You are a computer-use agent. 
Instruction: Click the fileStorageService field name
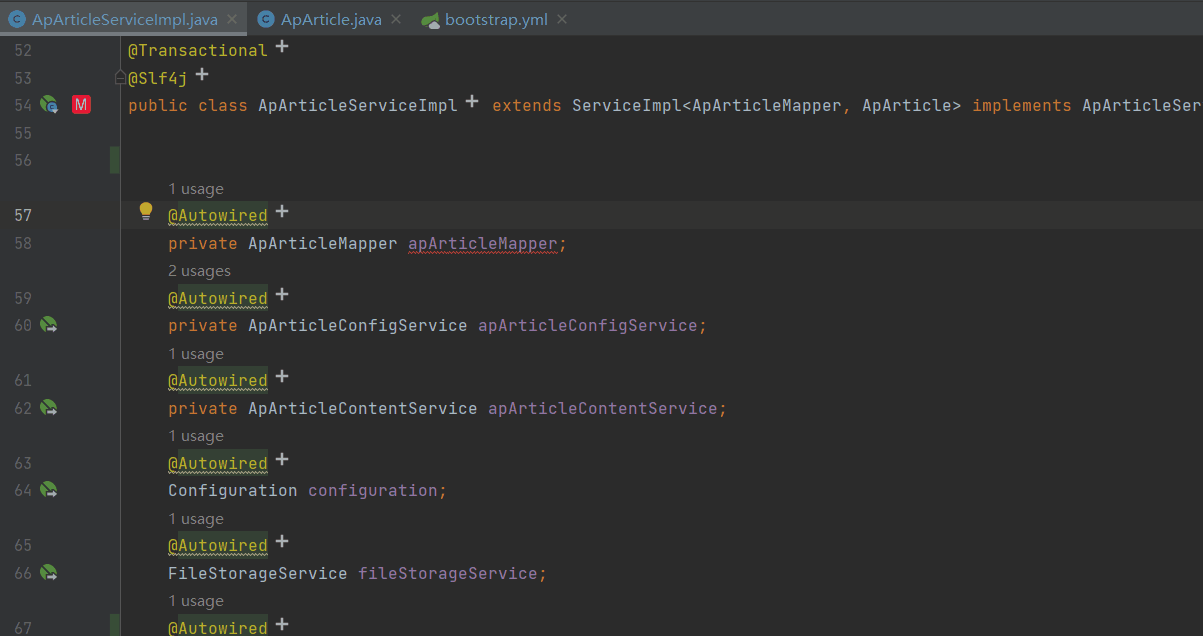pyautogui.click(x=448, y=573)
